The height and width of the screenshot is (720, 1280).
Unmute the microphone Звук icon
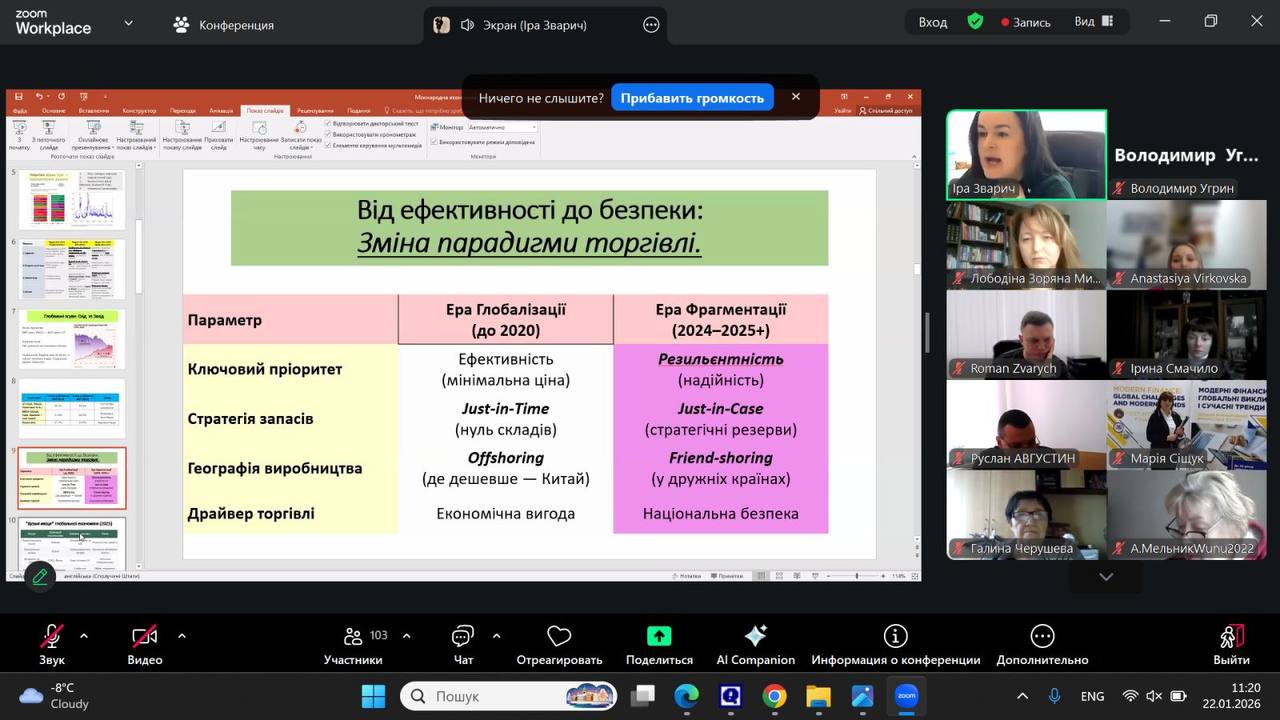tap(51, 637)
